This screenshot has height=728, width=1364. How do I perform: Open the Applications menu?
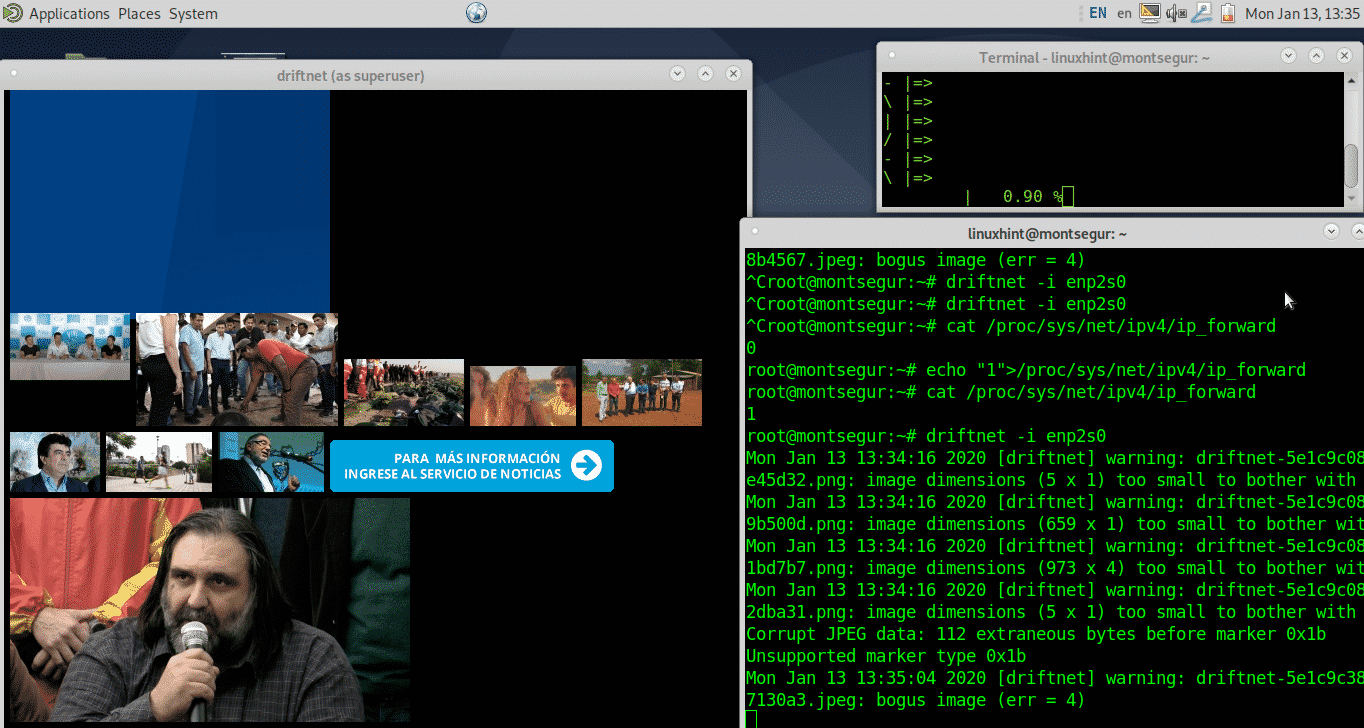[x=69, y=14]
